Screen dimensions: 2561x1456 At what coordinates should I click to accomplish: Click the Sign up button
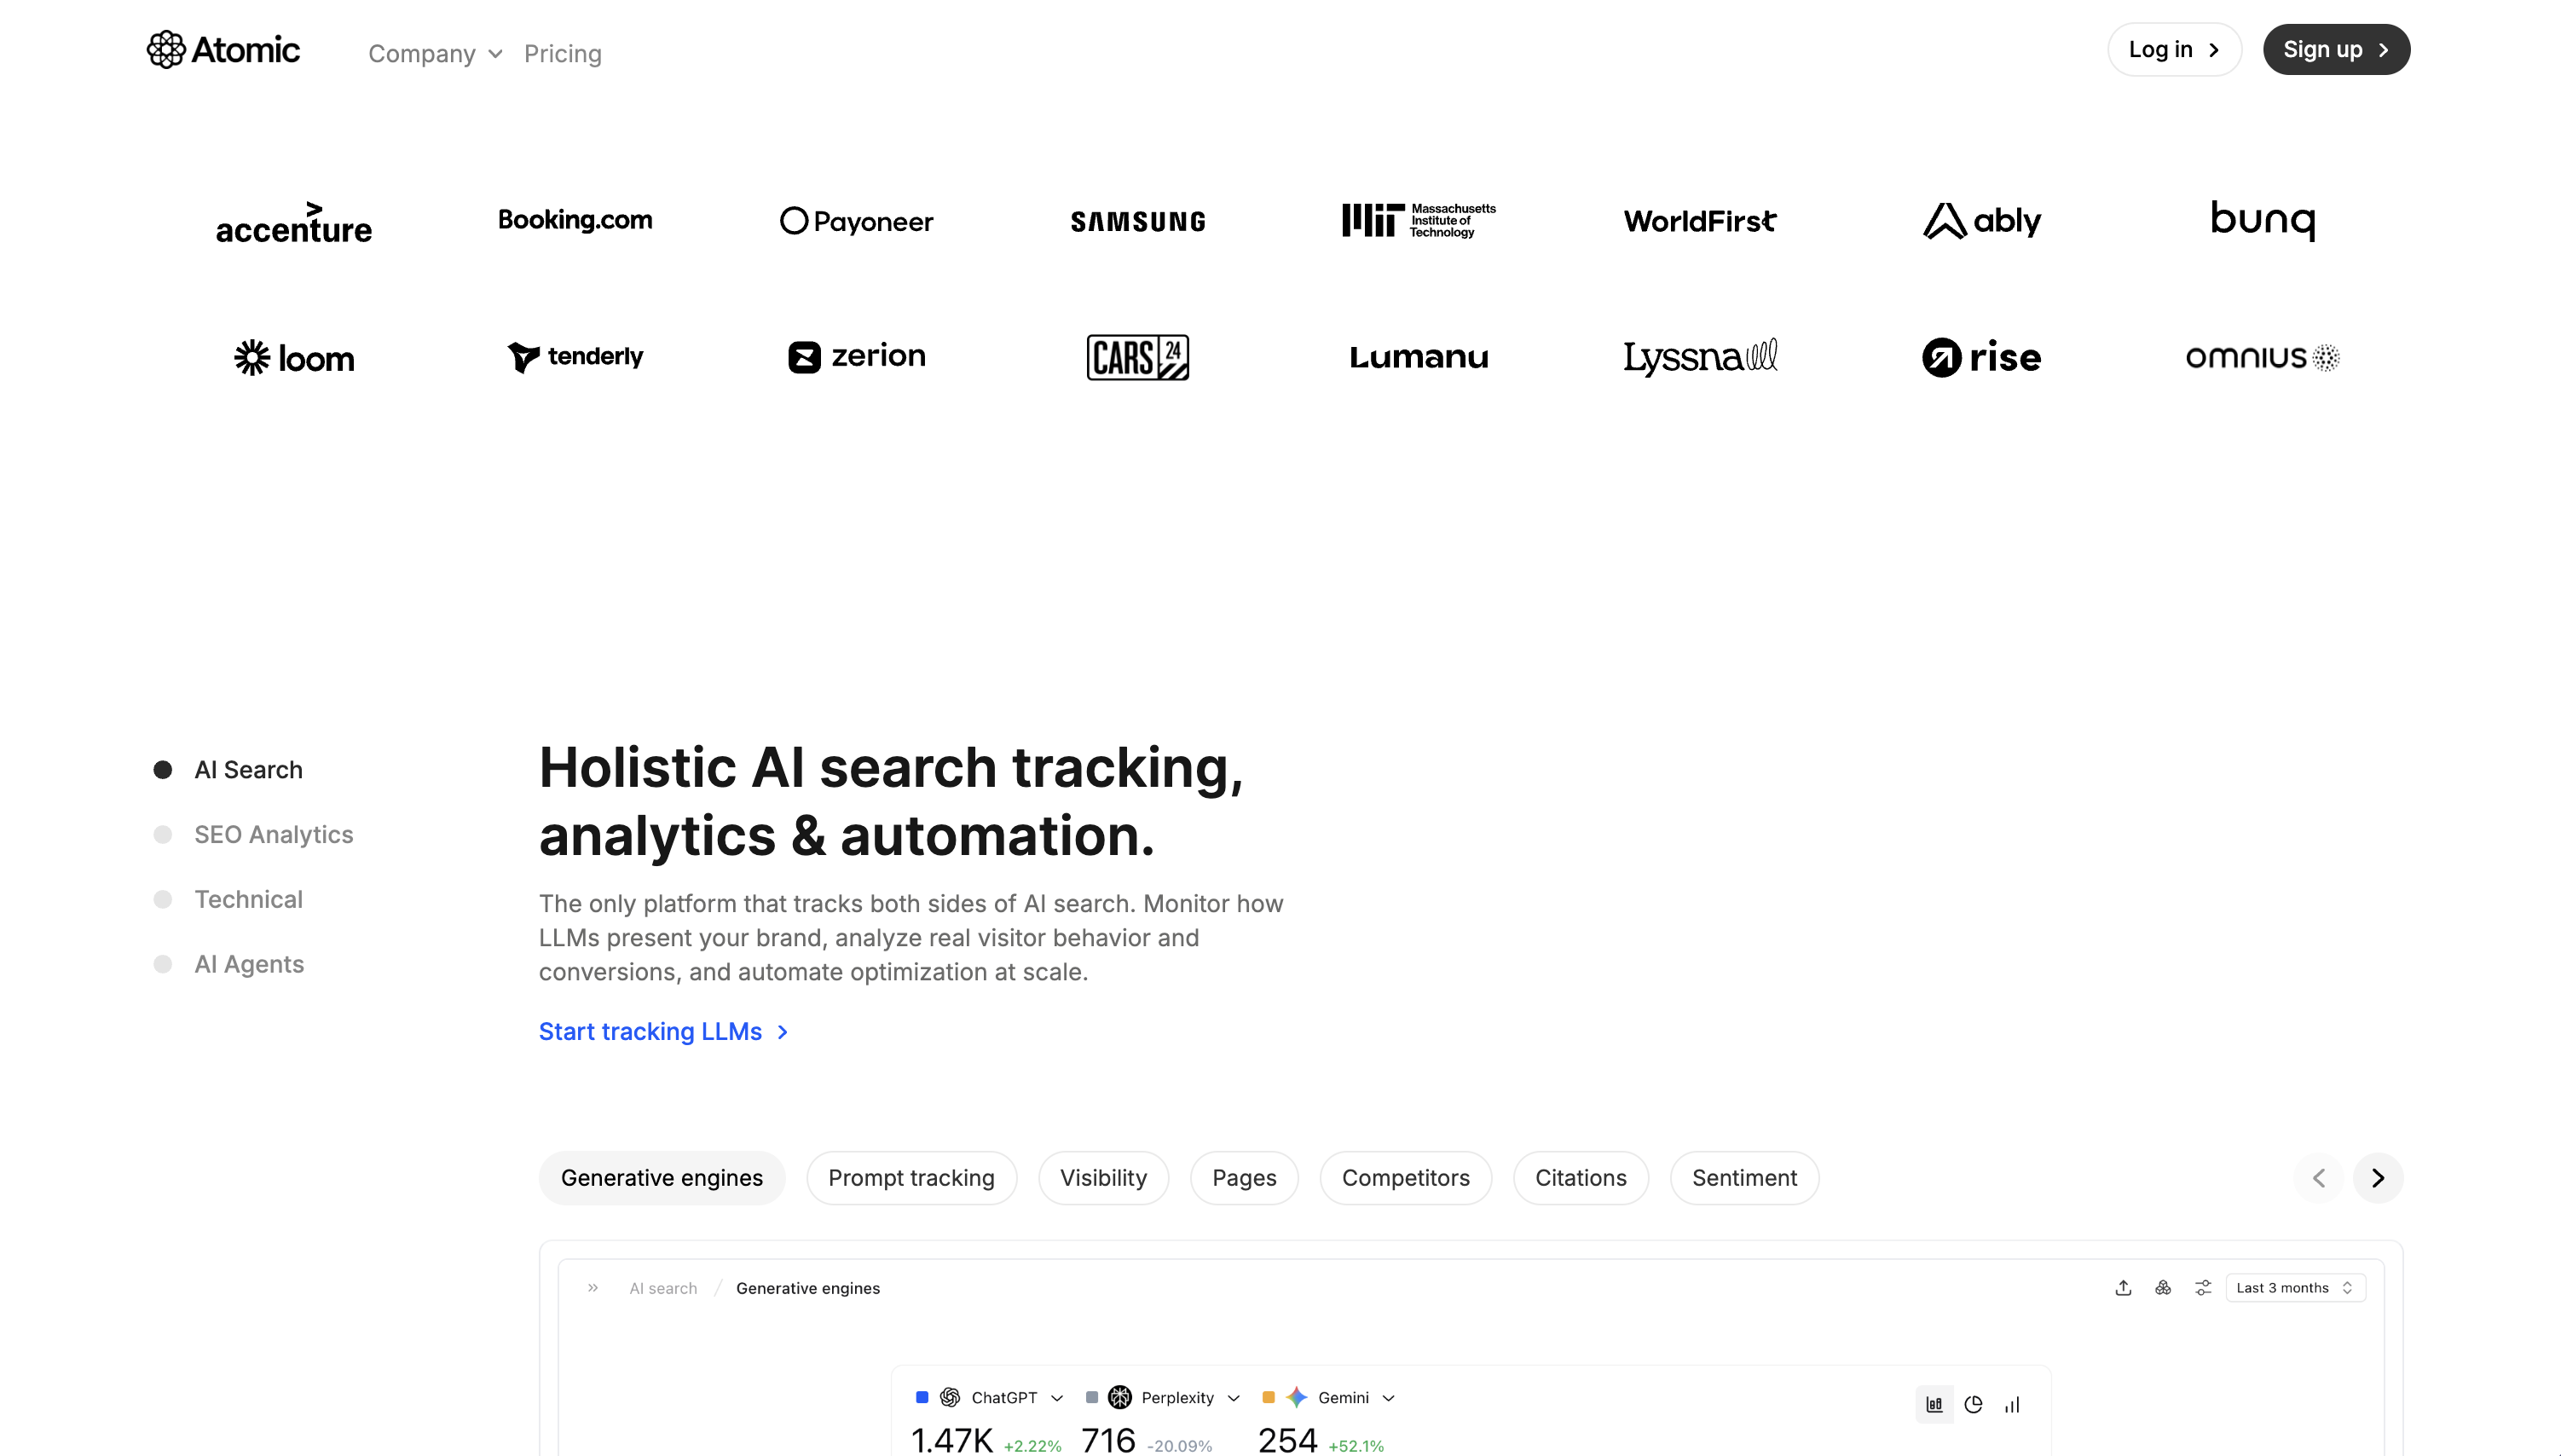[2336, 50]
